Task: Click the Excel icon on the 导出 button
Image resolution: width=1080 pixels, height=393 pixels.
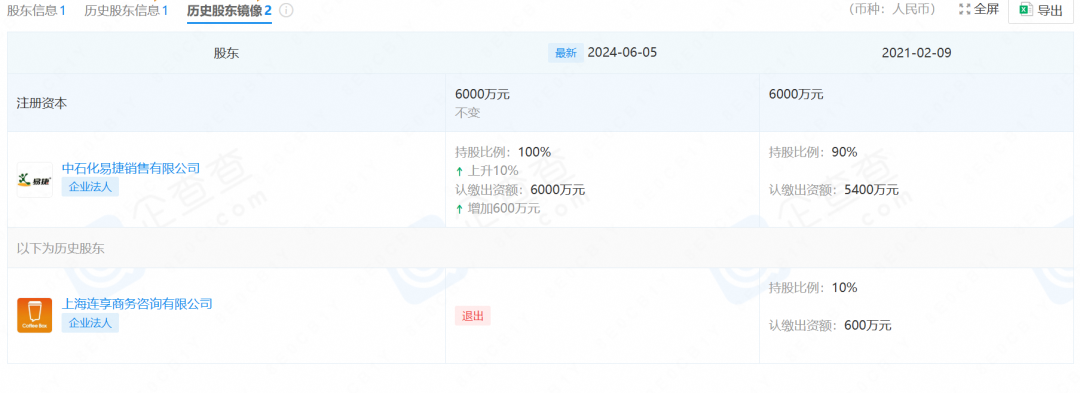Action: (1026, 10)
